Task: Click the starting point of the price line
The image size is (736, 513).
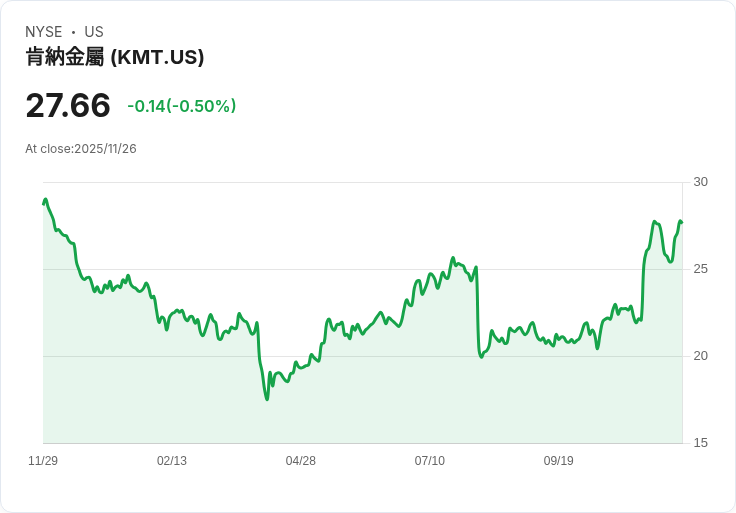Action: tap(44, 203)
